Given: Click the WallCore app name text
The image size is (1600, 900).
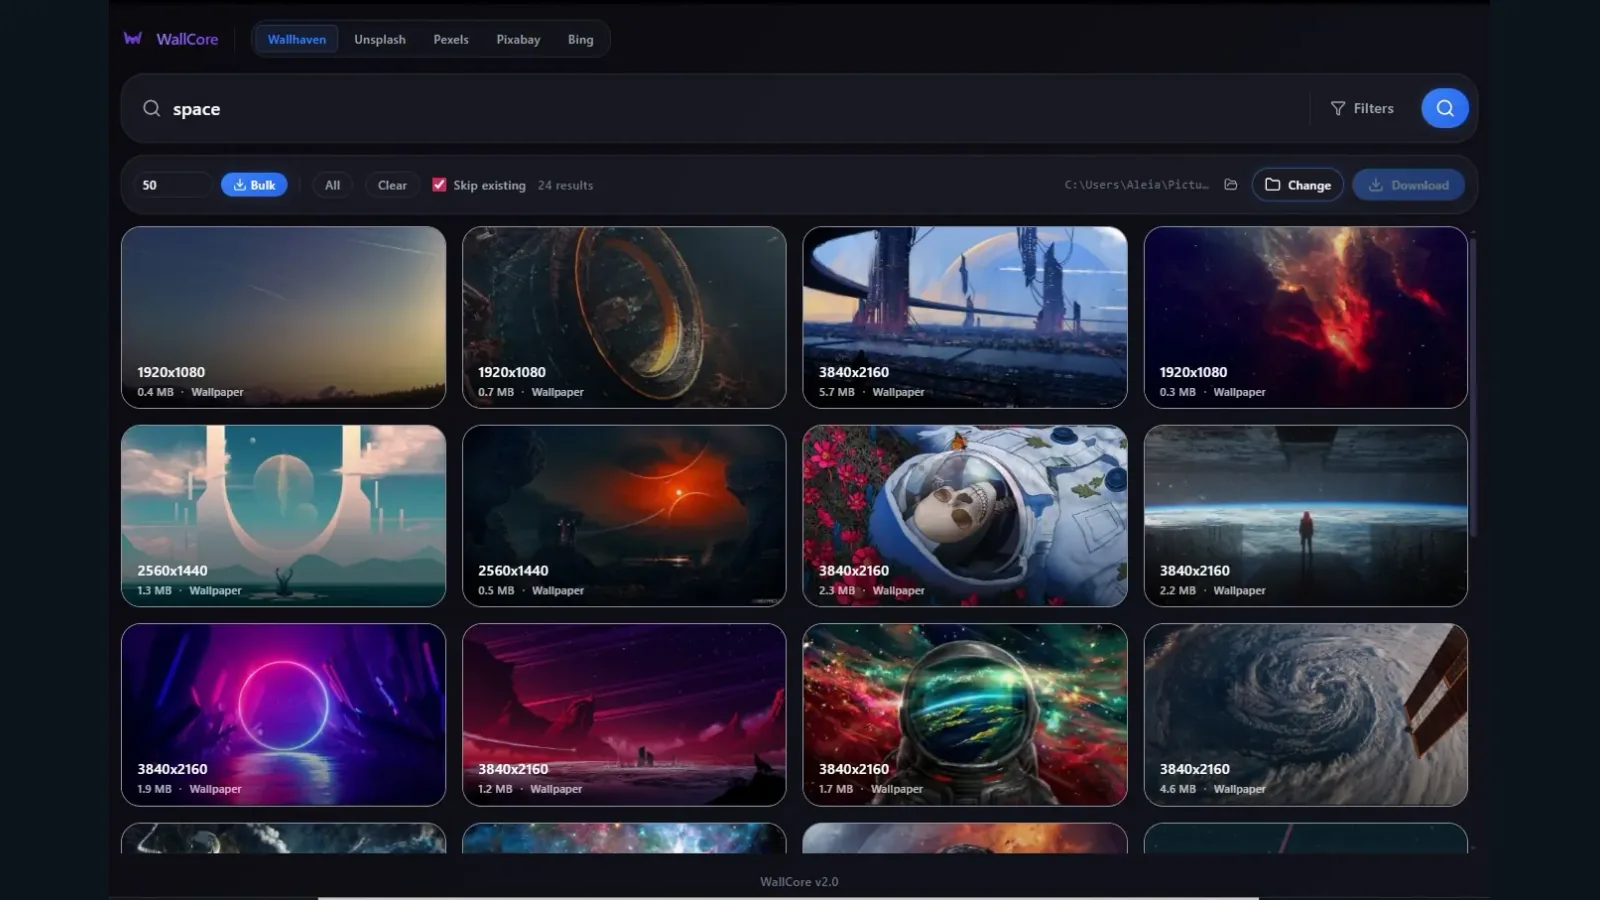Looking at the screenshot, I should [187, 39].
